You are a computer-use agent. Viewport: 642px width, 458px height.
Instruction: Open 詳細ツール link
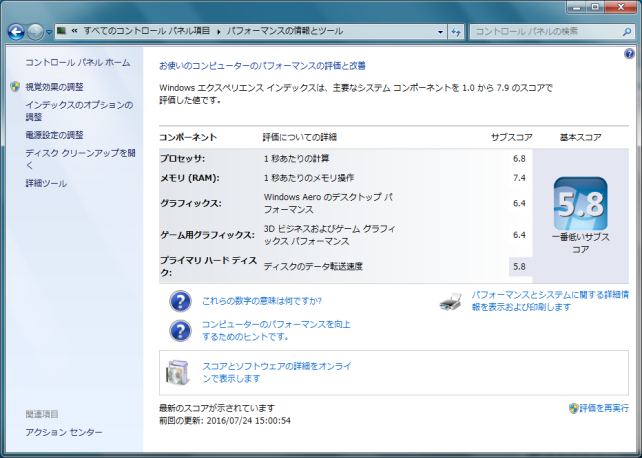[x=46, y=183]
